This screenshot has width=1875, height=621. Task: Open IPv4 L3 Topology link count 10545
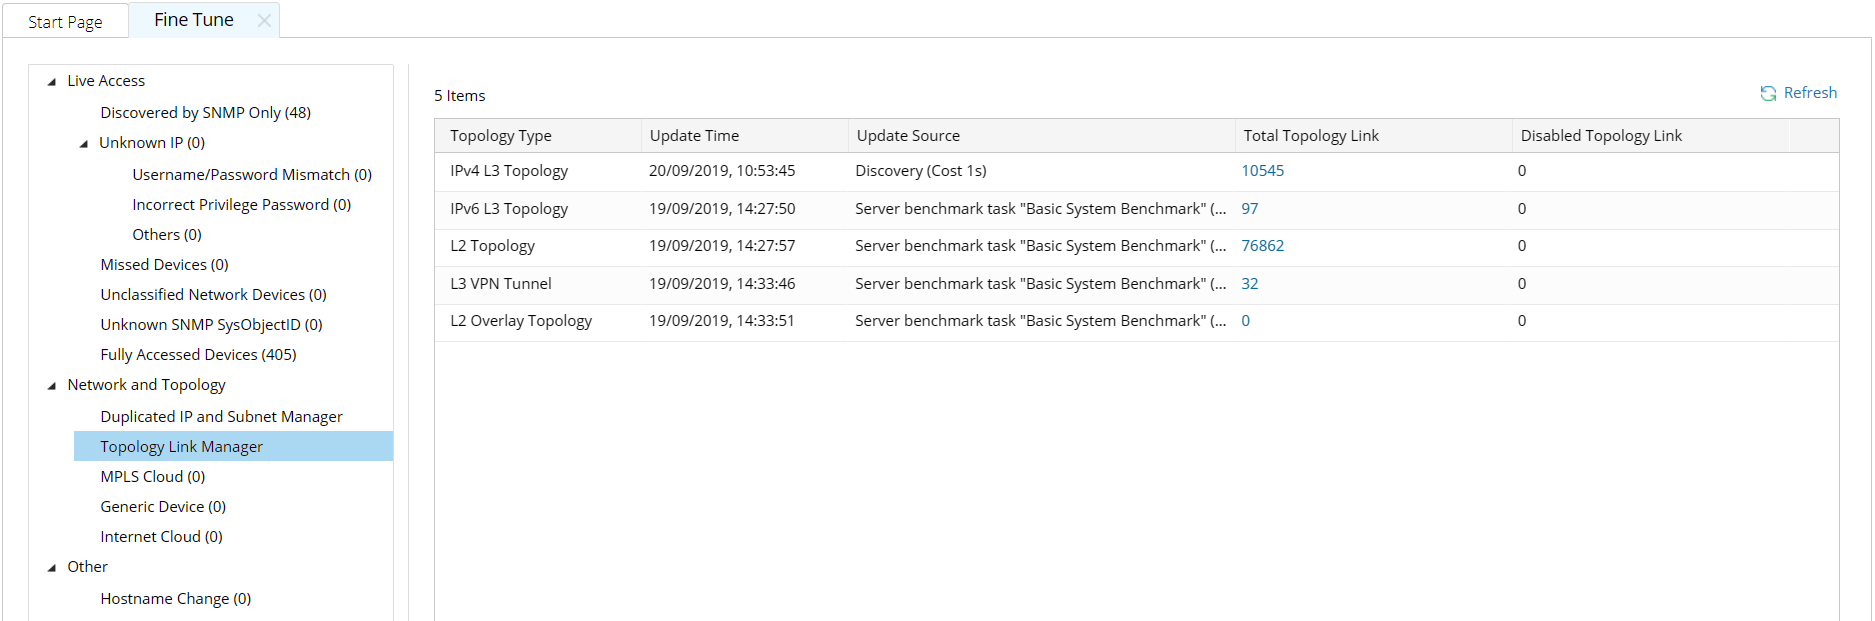1262,171
